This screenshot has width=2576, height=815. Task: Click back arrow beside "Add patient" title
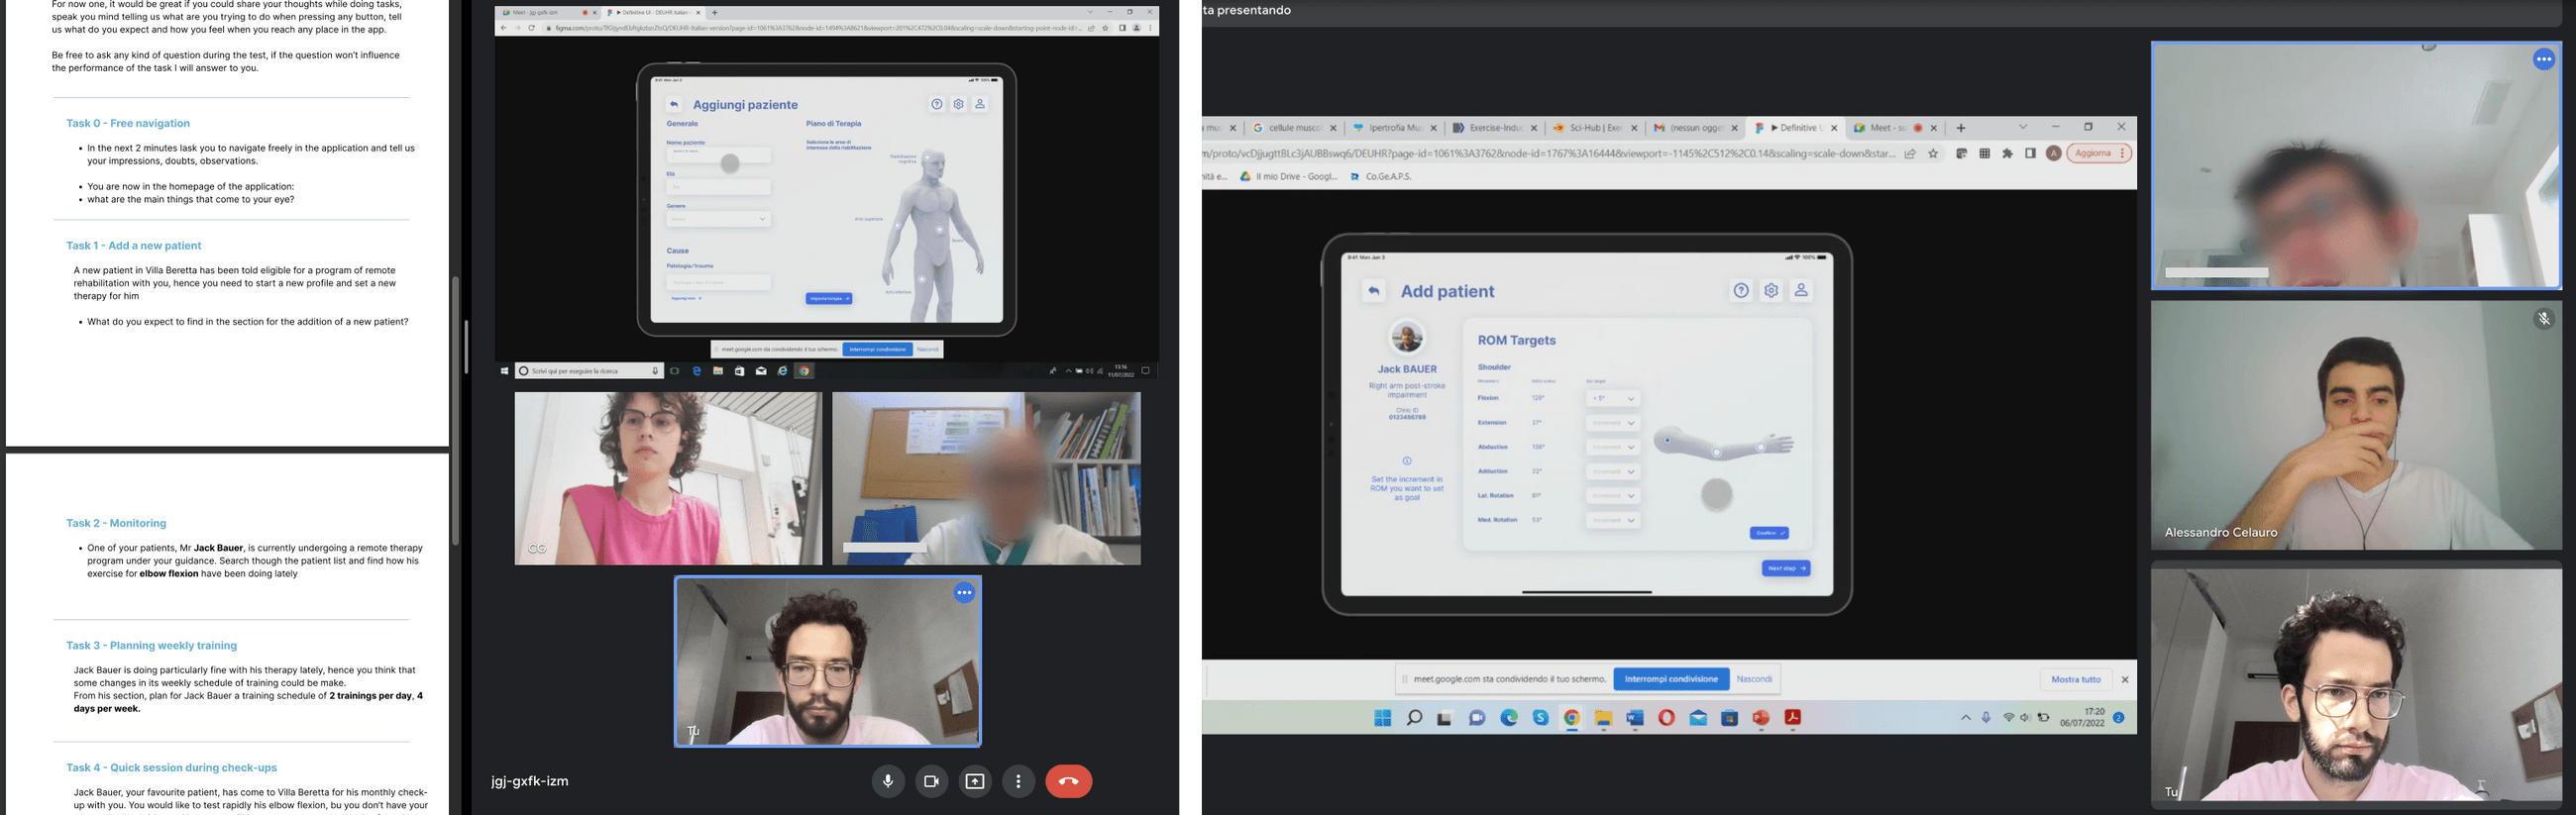pyautogui.click(x=1373, y=291)
